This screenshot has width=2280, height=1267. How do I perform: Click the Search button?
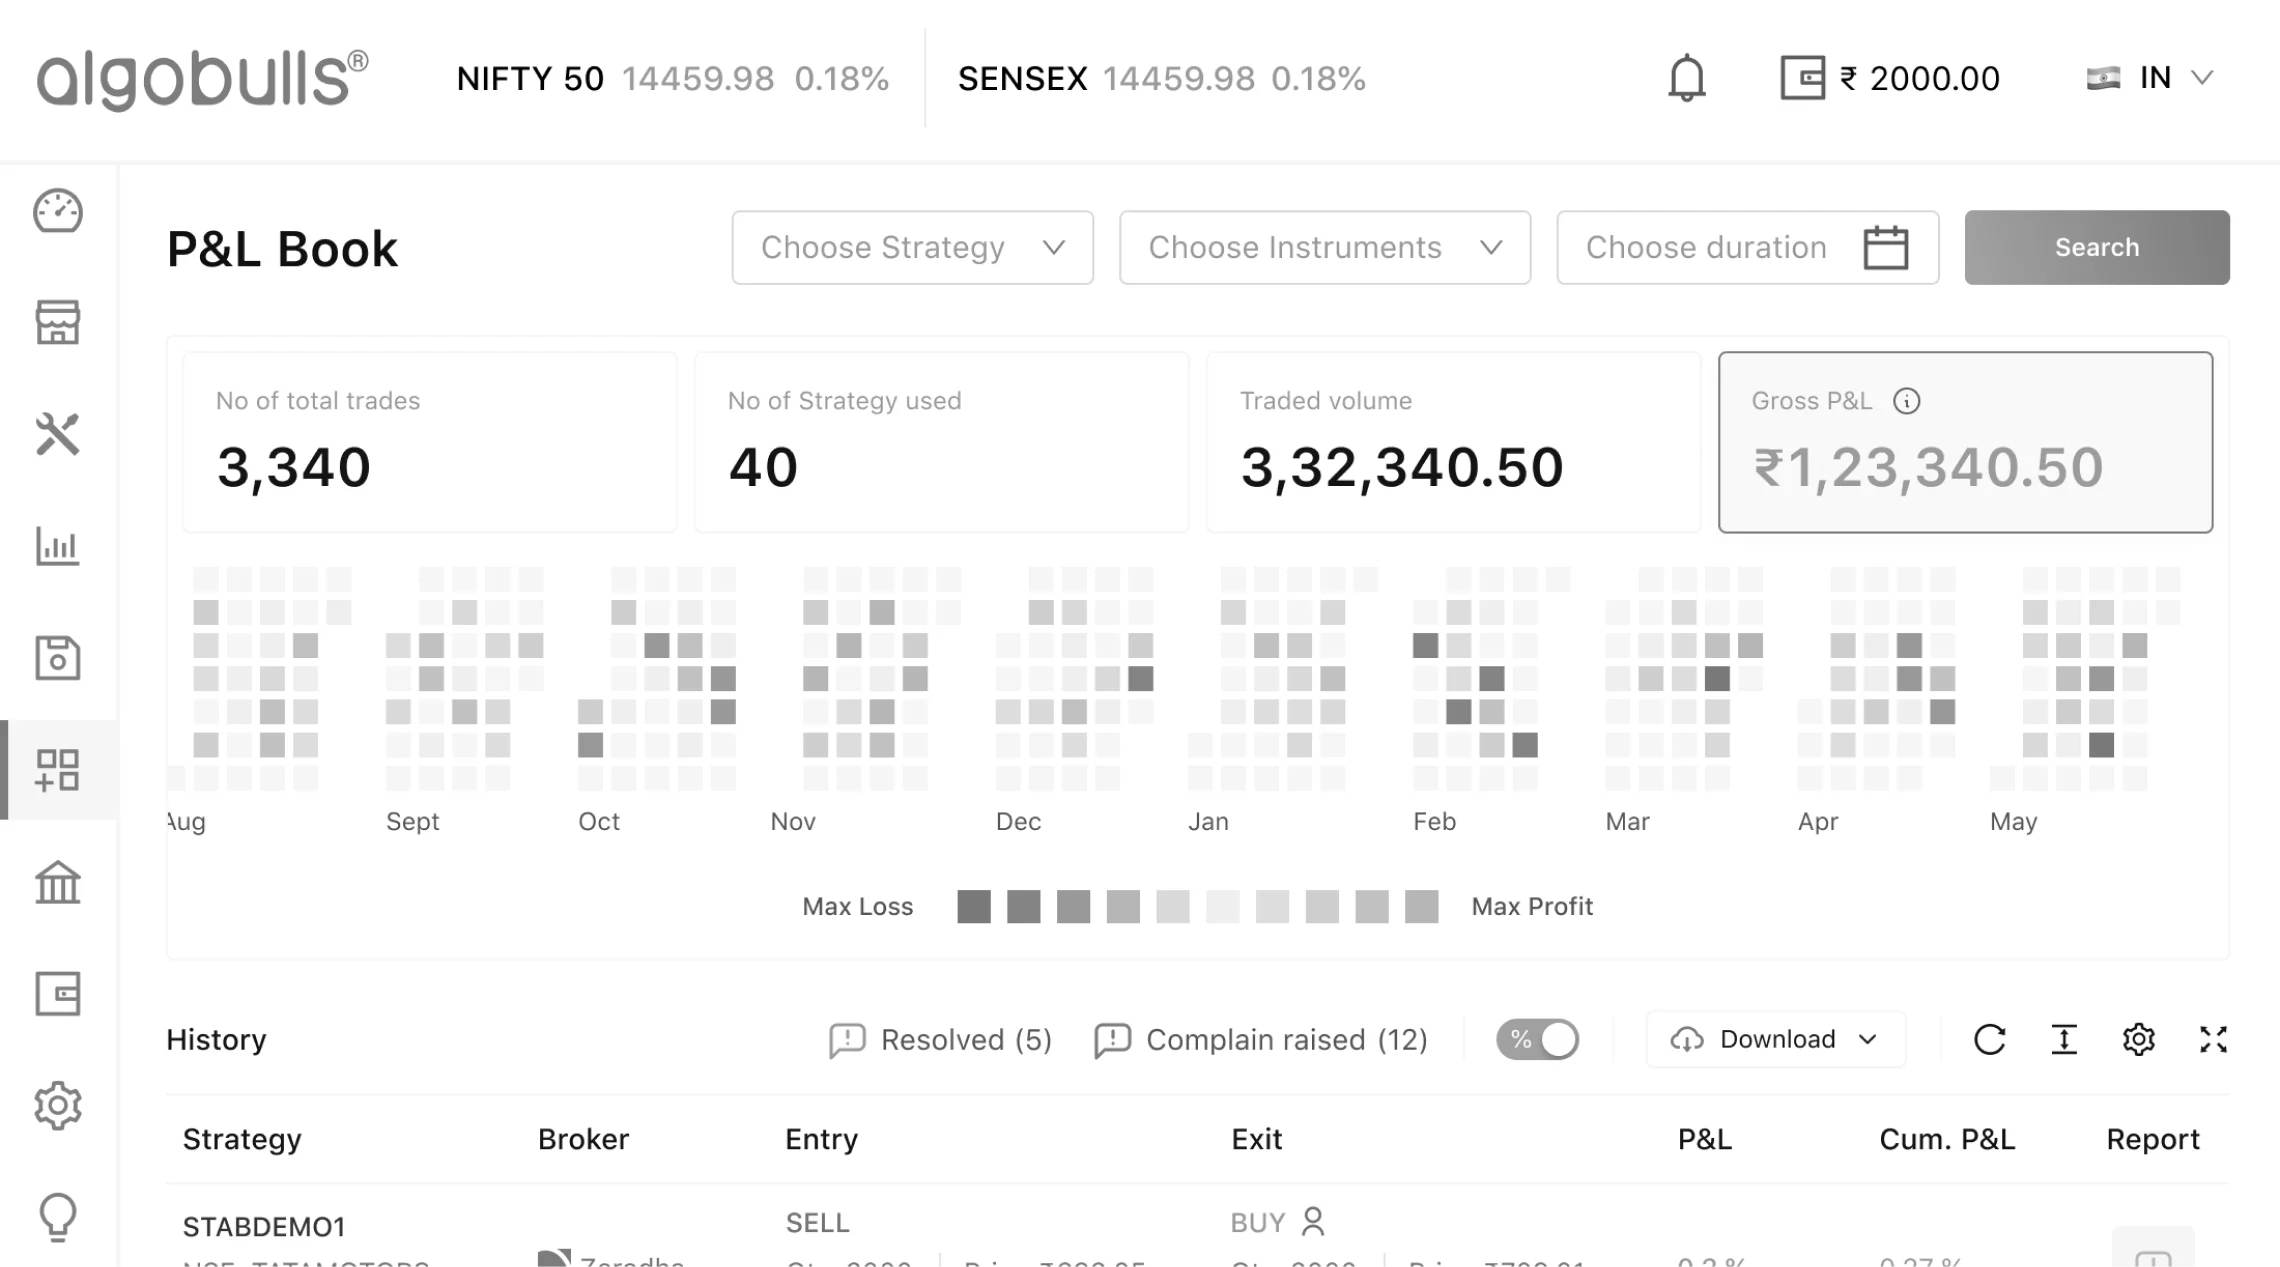click(2098, 247)
